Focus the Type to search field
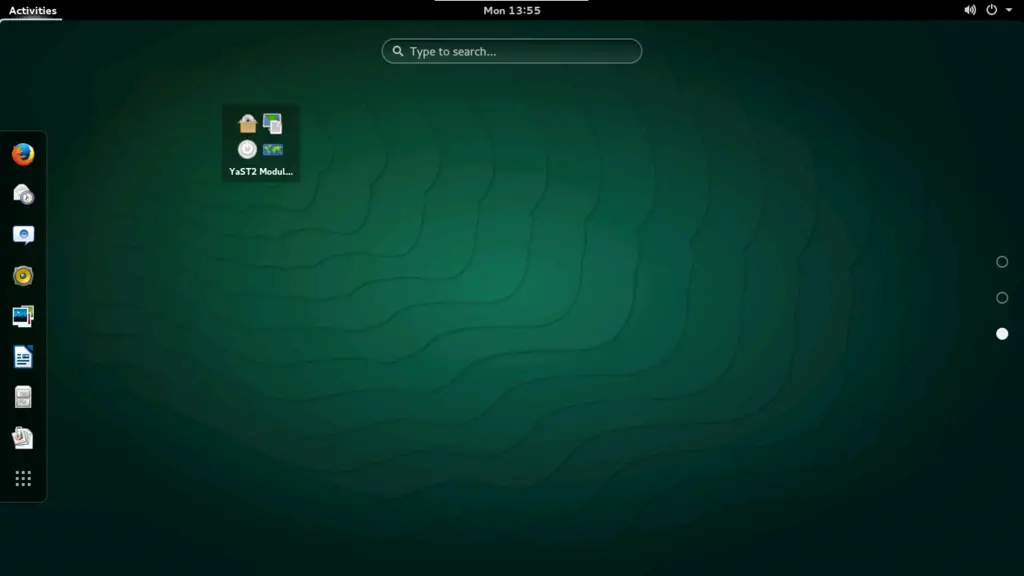 coord(511,51)
